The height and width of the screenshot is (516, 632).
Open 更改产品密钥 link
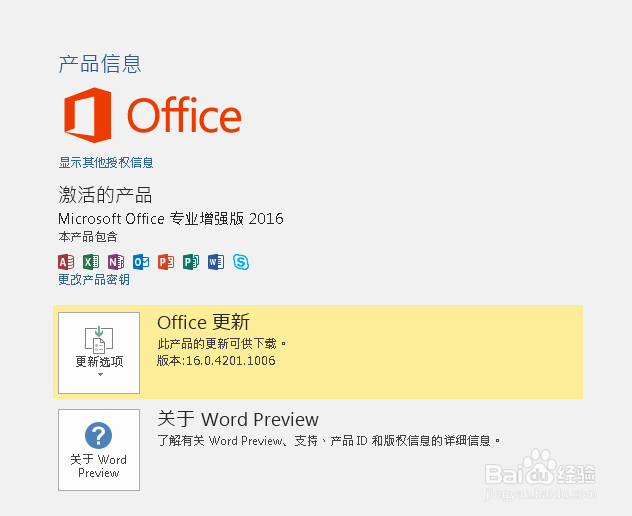point(94,279)
